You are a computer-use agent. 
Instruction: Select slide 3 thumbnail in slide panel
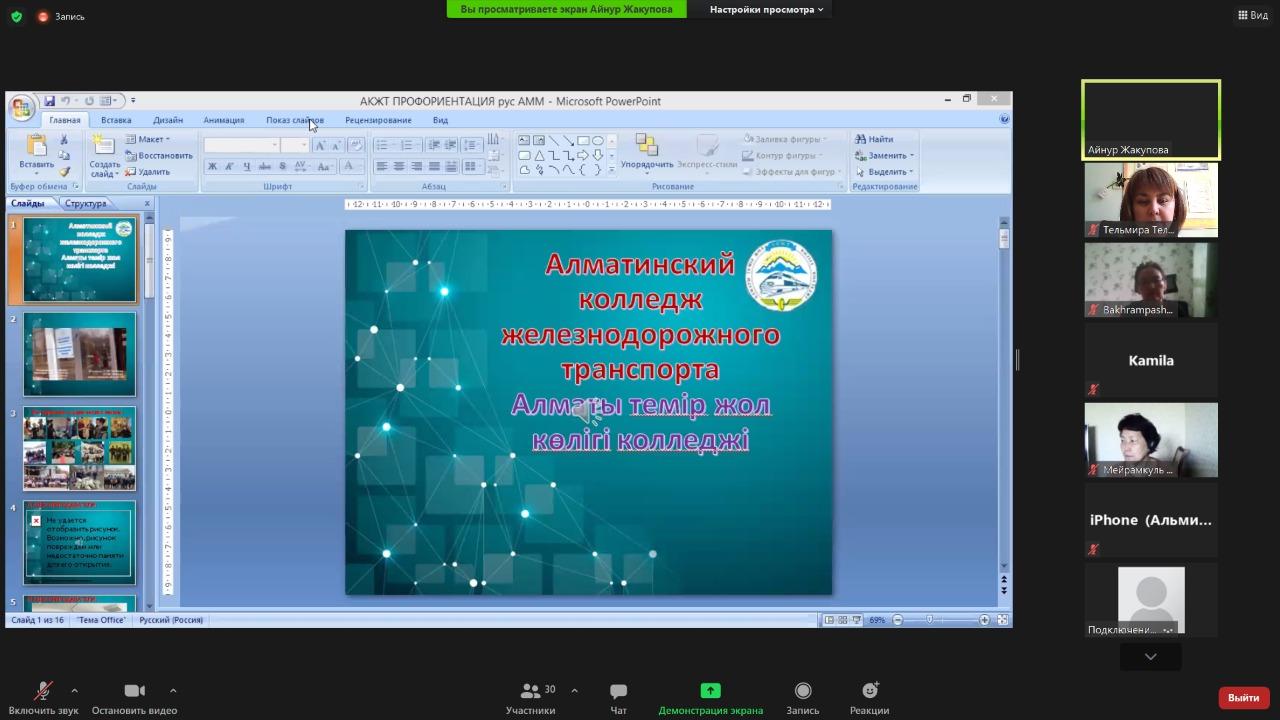(79, 449)
